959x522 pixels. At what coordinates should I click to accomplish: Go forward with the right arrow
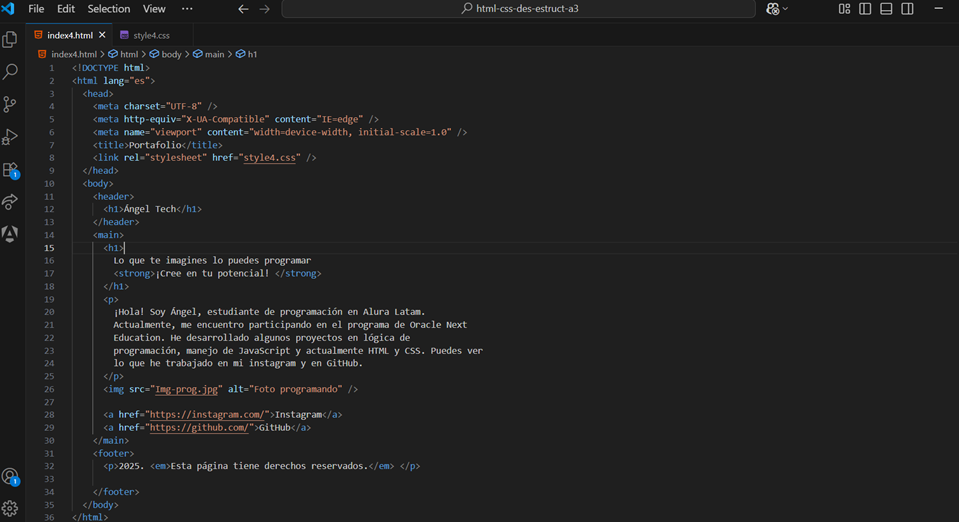(264, 9)
